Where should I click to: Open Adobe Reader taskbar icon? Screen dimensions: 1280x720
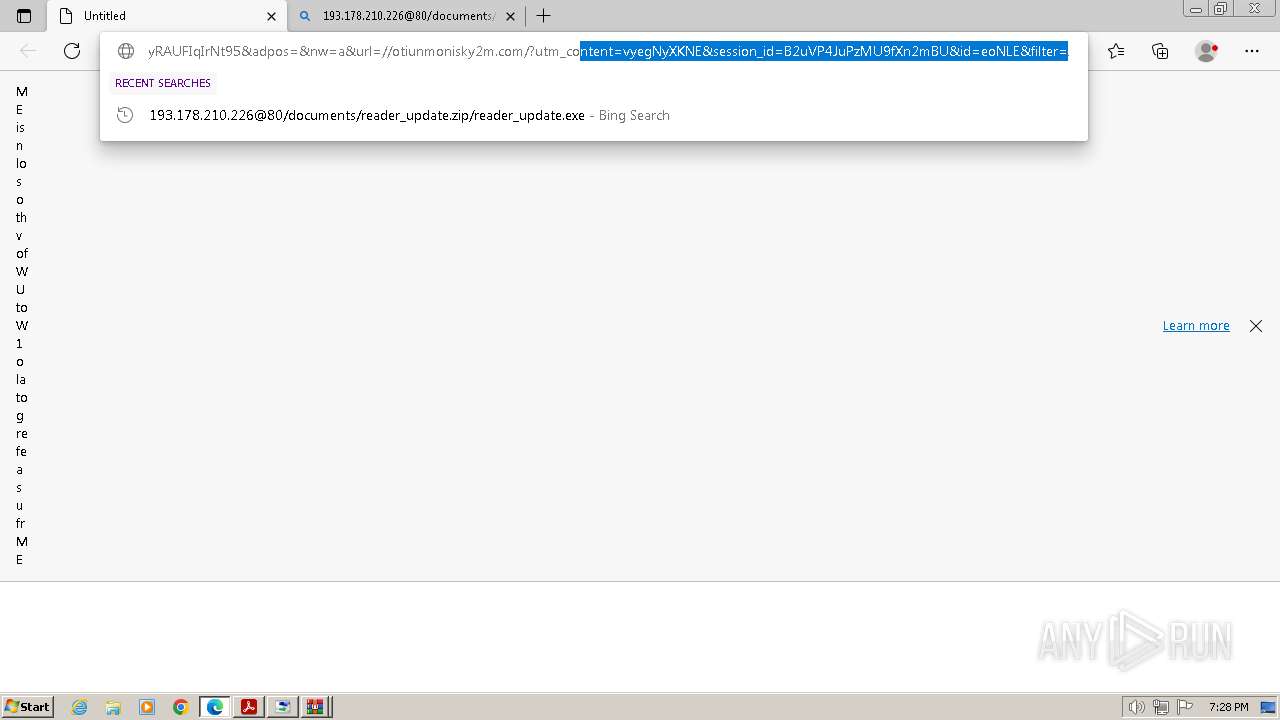(x=249, y=707)
